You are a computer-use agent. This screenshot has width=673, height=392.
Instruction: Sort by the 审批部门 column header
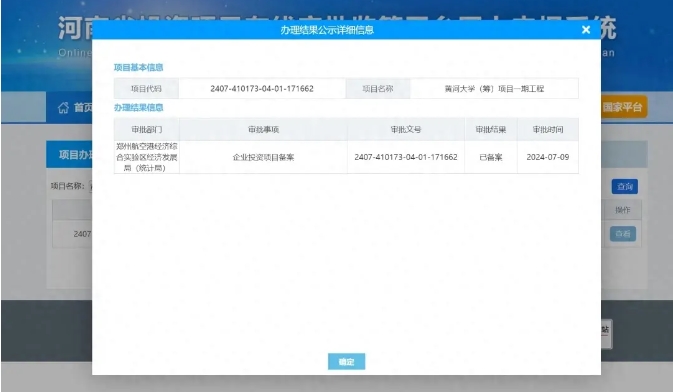coord(147,129)
